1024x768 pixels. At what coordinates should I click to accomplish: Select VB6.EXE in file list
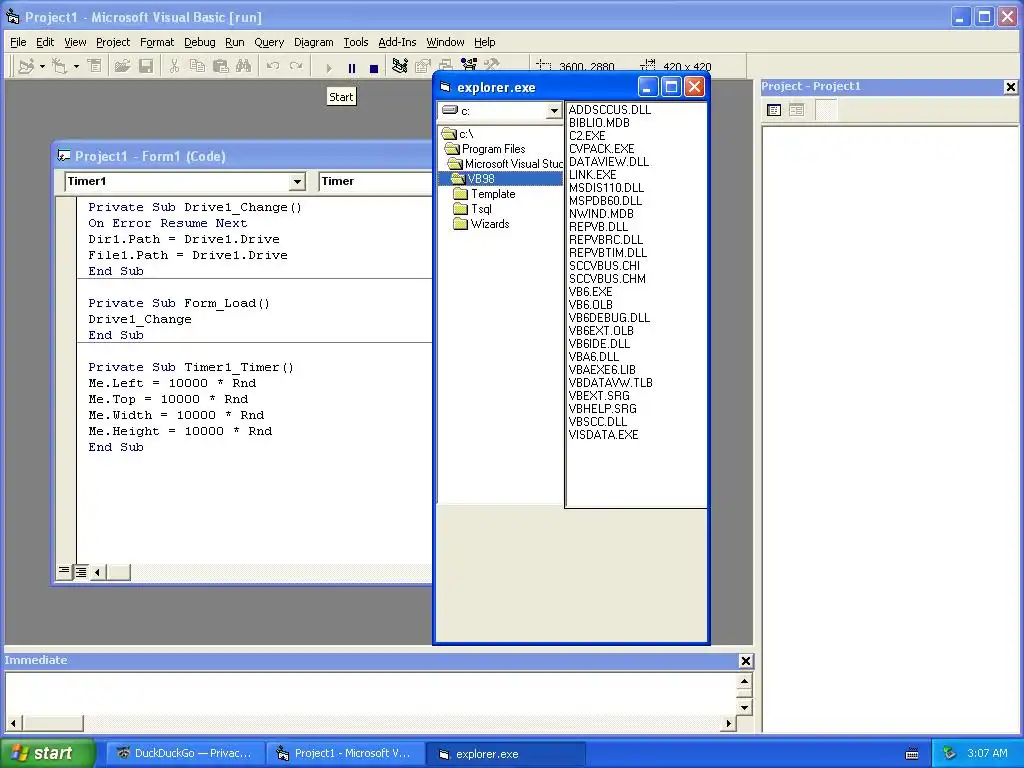point(590,292)
